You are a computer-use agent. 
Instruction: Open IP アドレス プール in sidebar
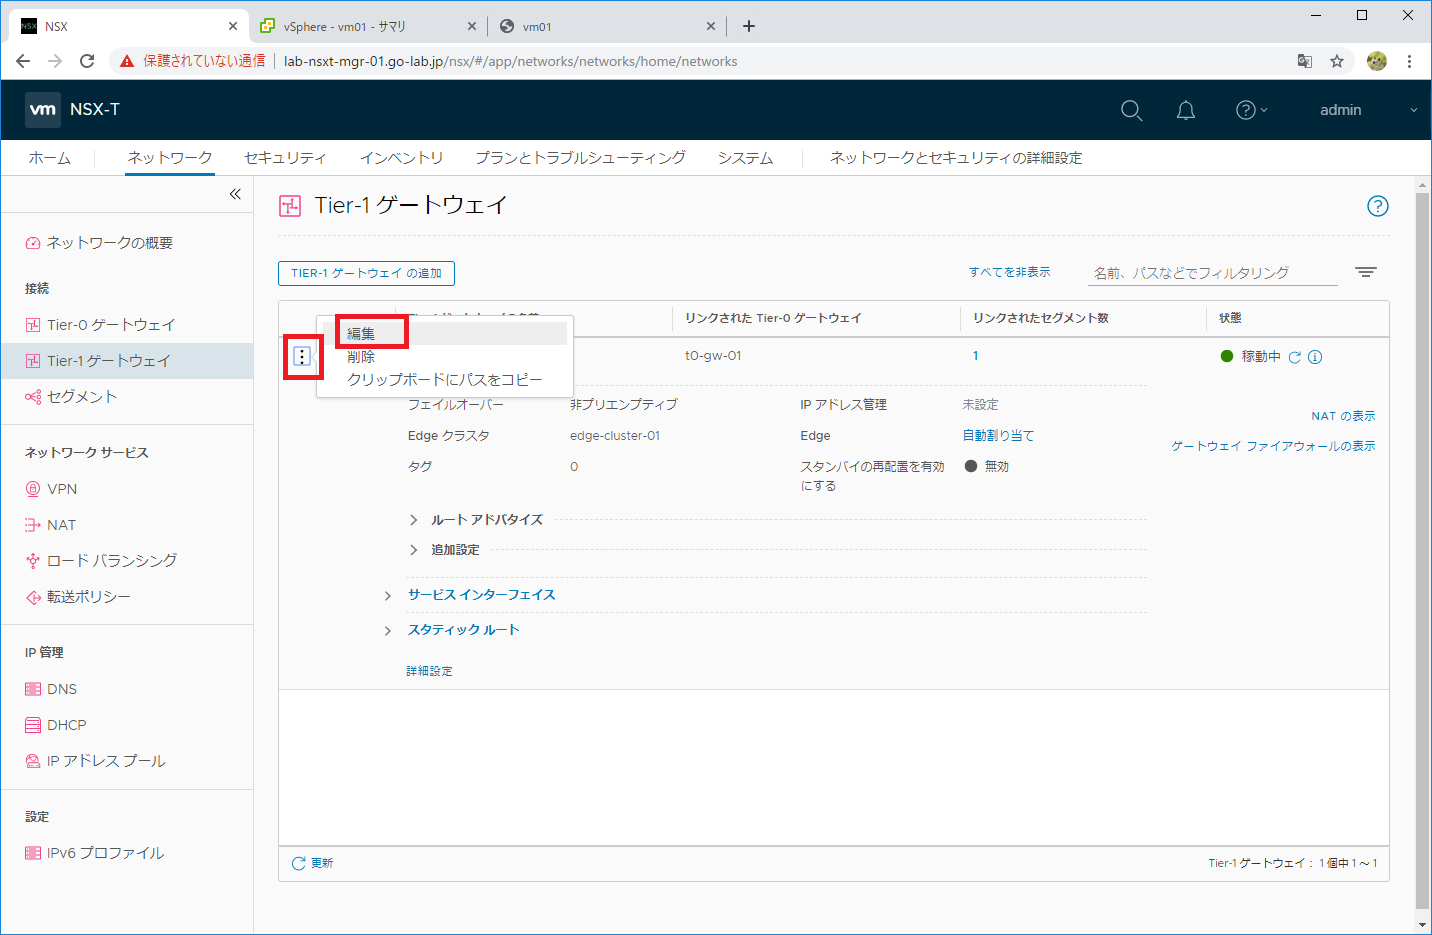click(105, 761)
